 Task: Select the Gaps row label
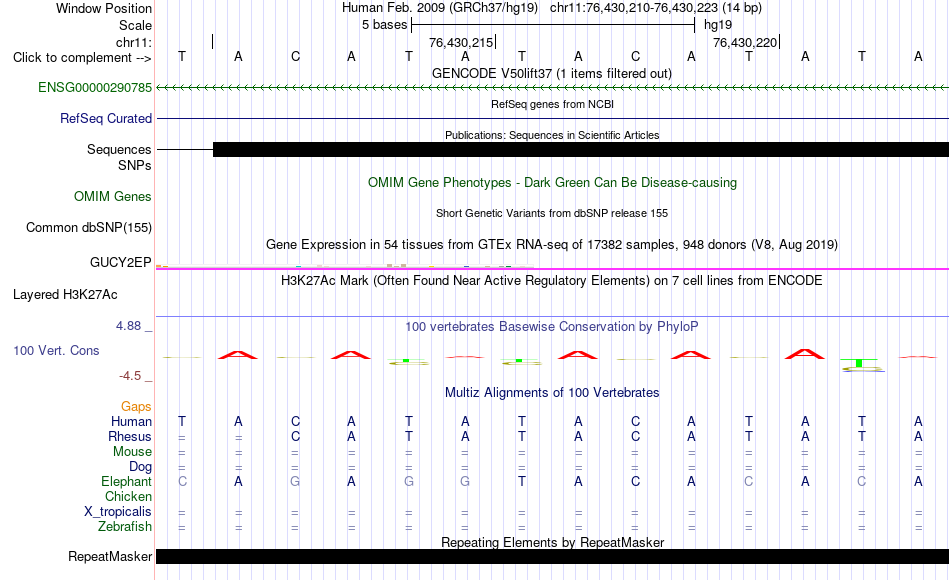tap(136, 406)
